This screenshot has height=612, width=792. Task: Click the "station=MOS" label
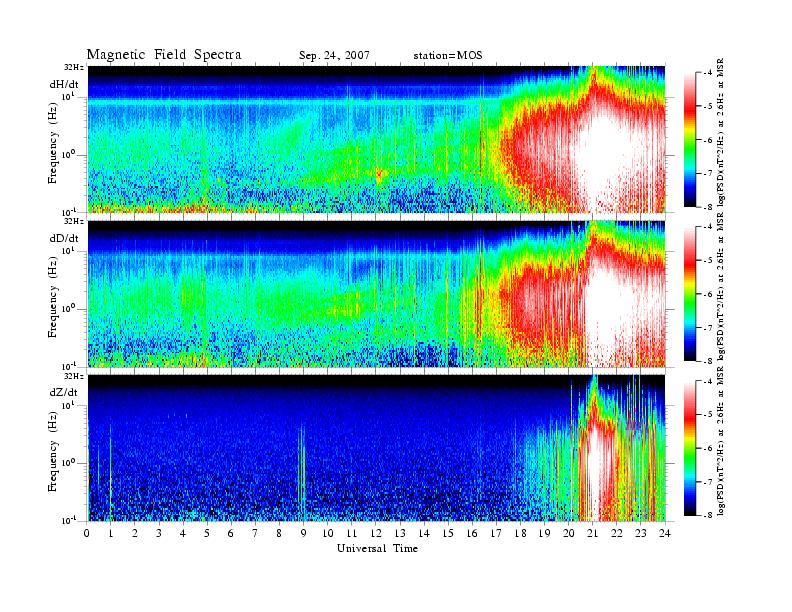(x=448, y=56)
